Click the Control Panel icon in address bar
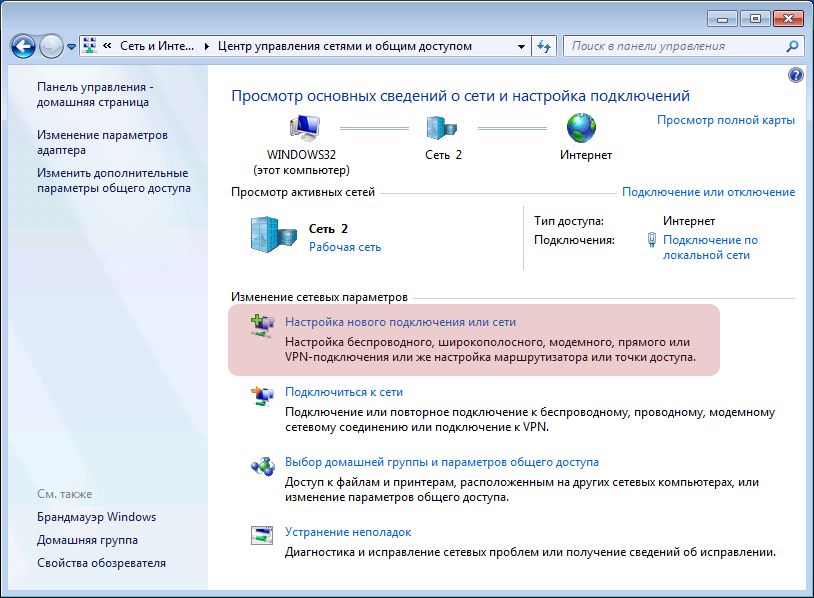Image resolution: width=814 pixels, height=598 pixels. [x=90, y=46]
